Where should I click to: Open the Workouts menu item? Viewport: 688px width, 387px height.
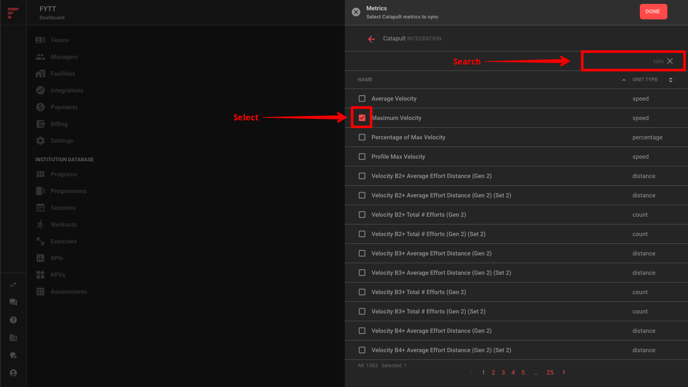coord(63,225)
